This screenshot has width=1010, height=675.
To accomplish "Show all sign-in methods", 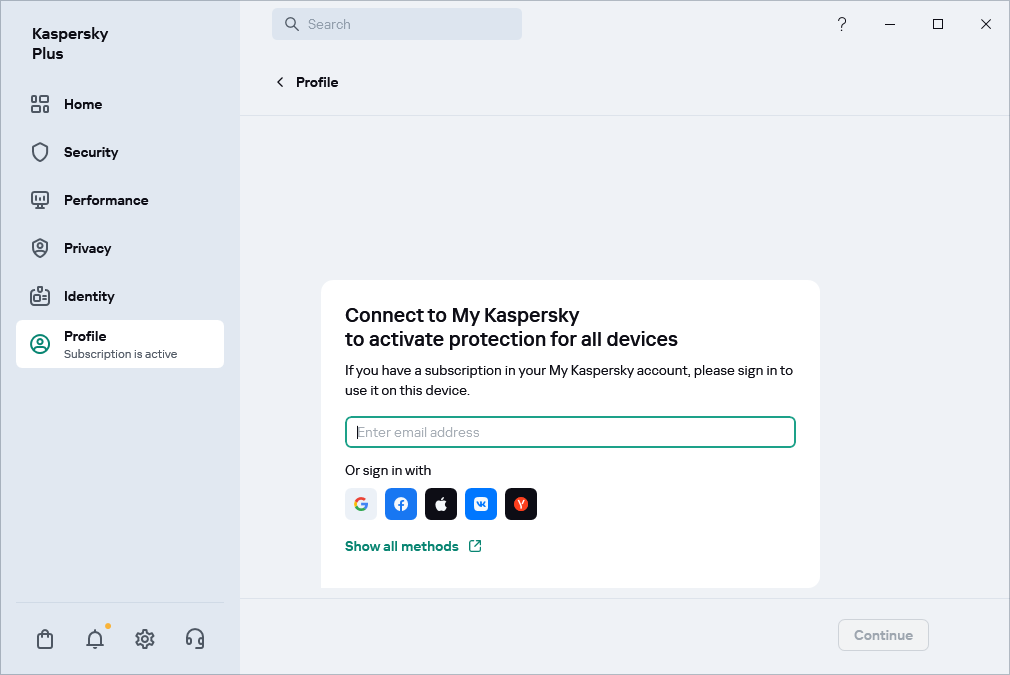I will pos(402,546).
